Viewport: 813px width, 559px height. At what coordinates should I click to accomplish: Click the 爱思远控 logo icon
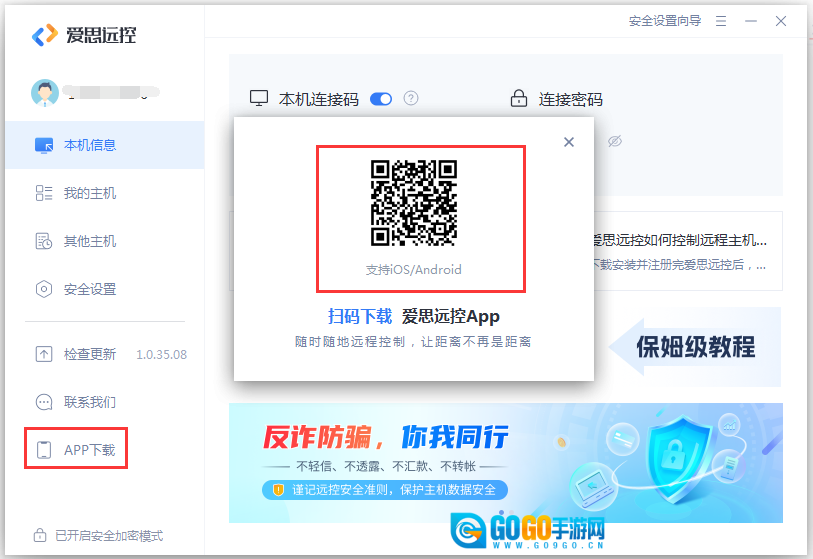click(x=45, y=35)
